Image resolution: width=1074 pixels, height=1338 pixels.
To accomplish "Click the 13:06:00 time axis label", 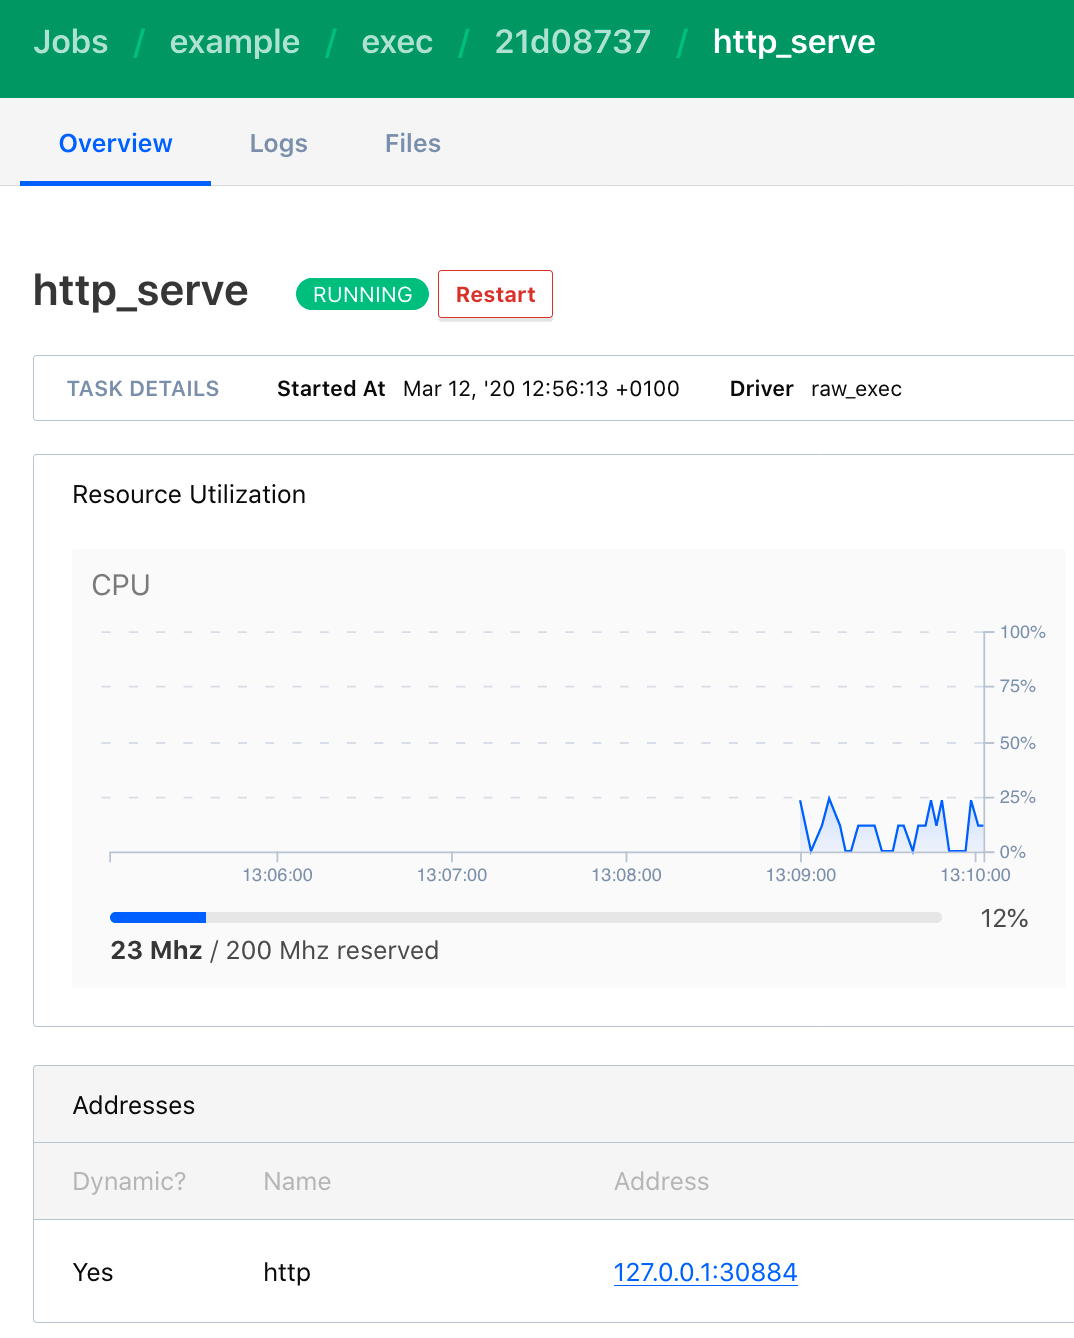I will [x=277, y=875].
